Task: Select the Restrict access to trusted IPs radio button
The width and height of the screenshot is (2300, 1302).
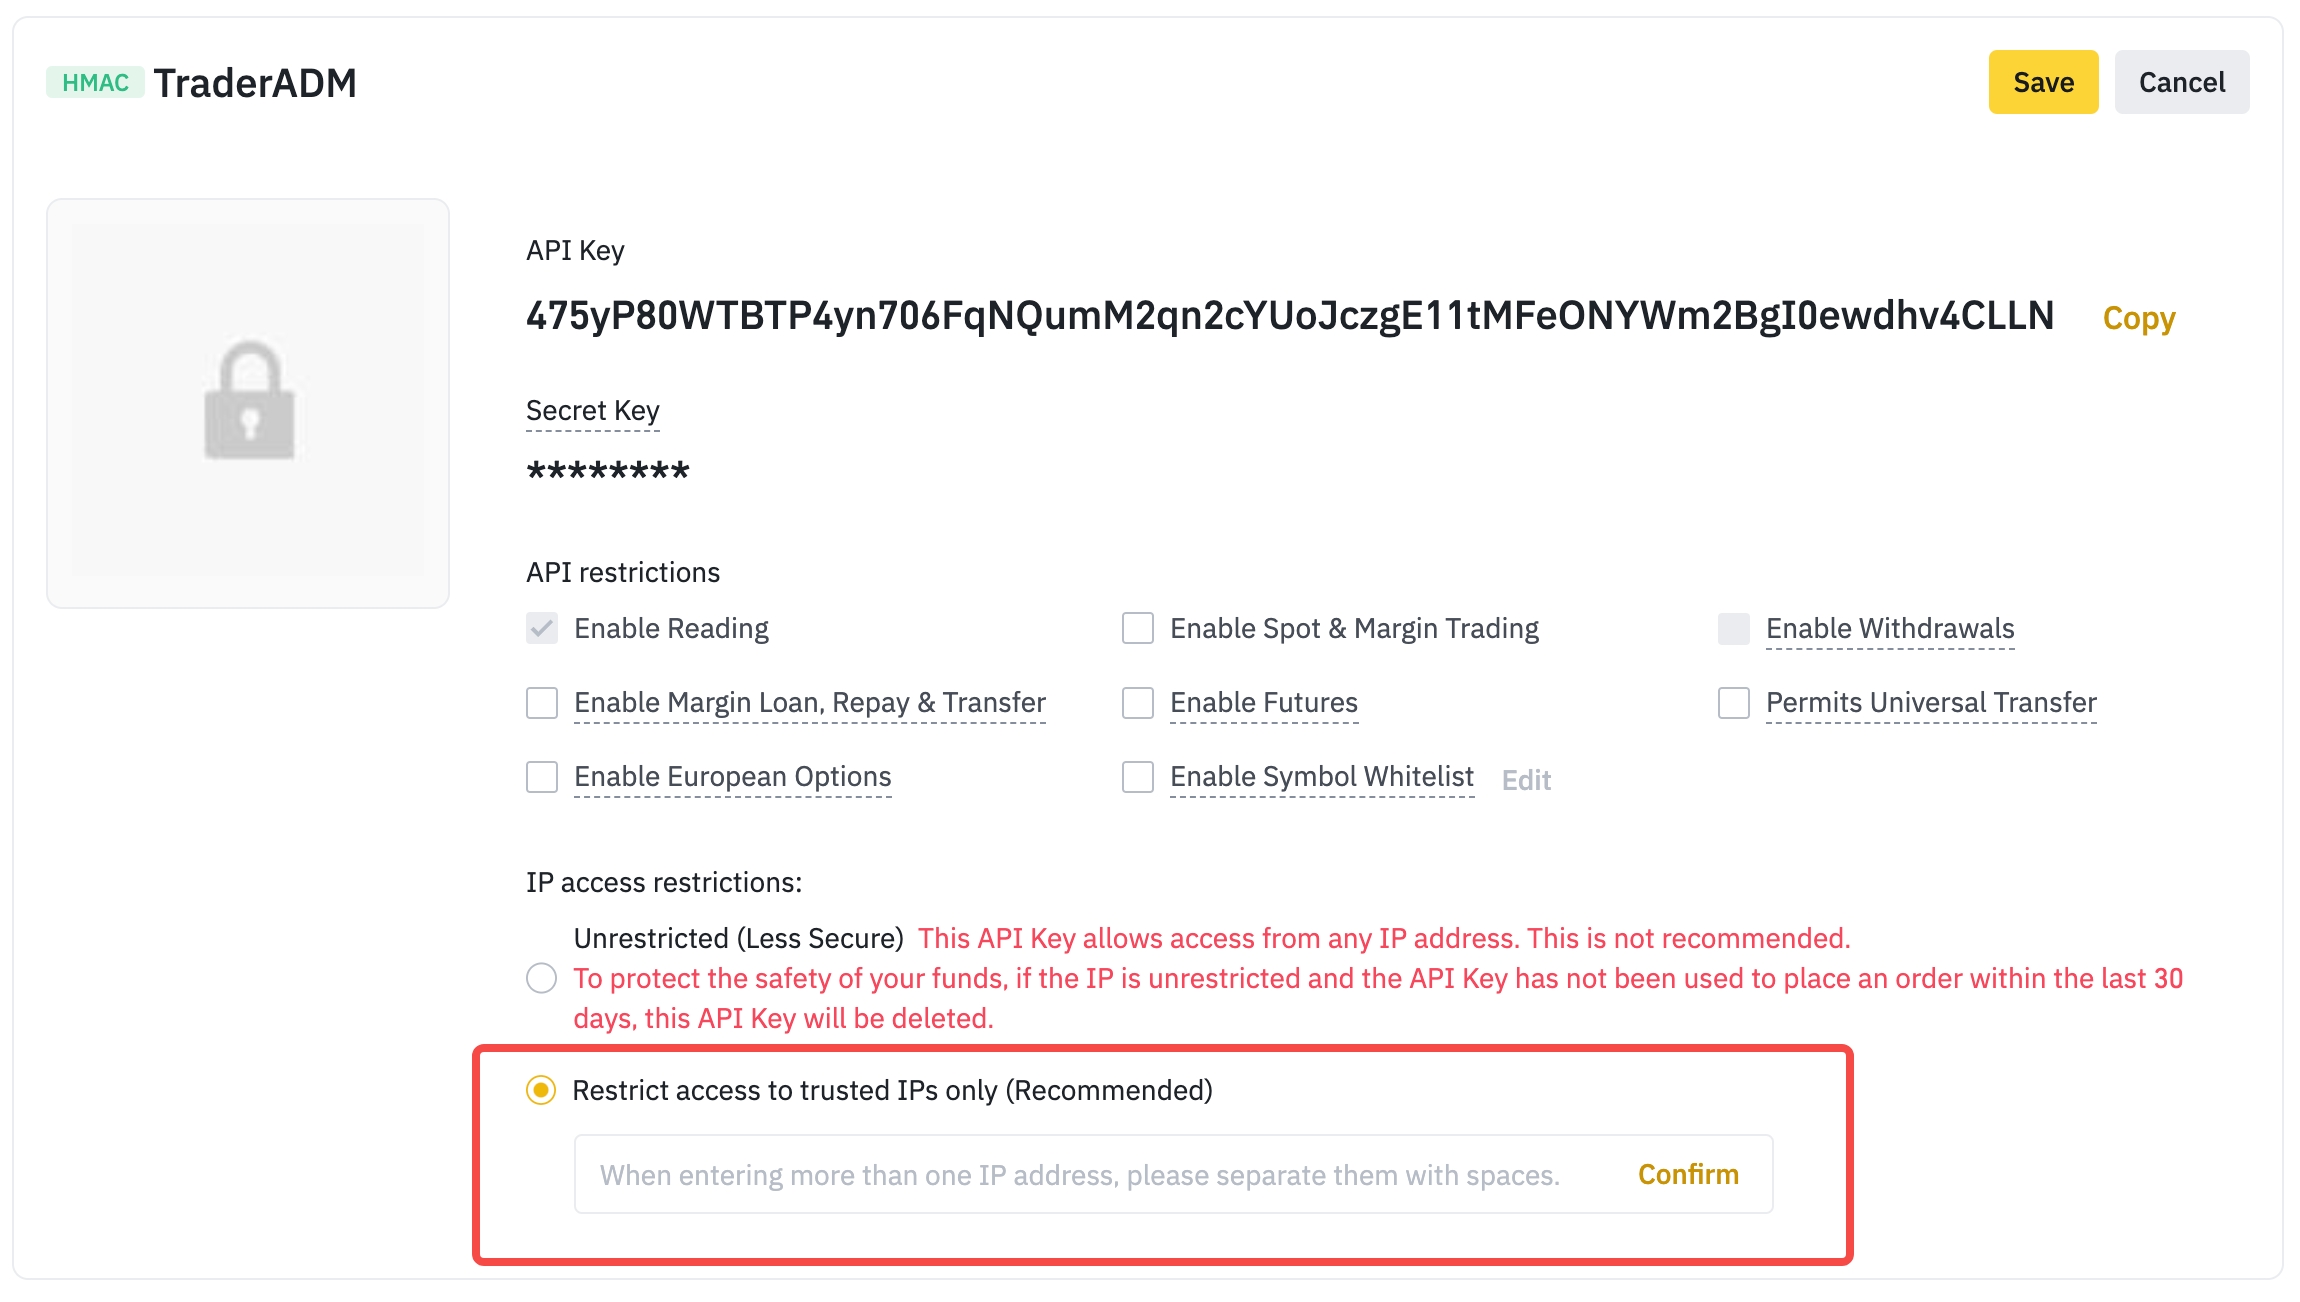Action: coord(542,1089)
